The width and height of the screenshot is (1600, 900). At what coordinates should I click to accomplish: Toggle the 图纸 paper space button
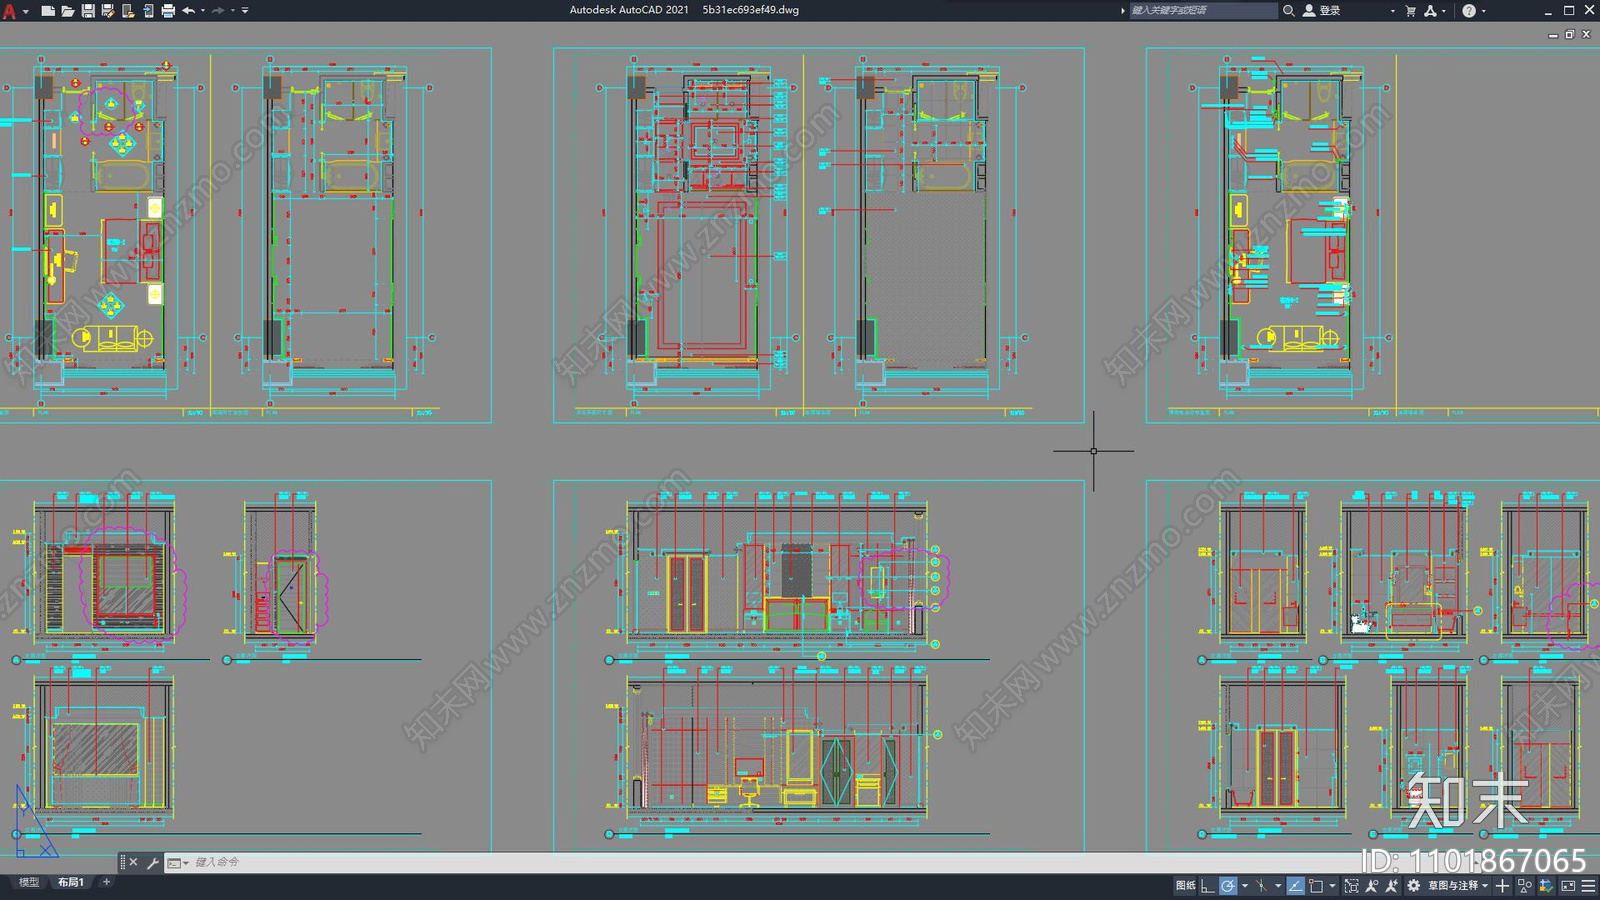pyautogui.click(x=1186, y=885)
